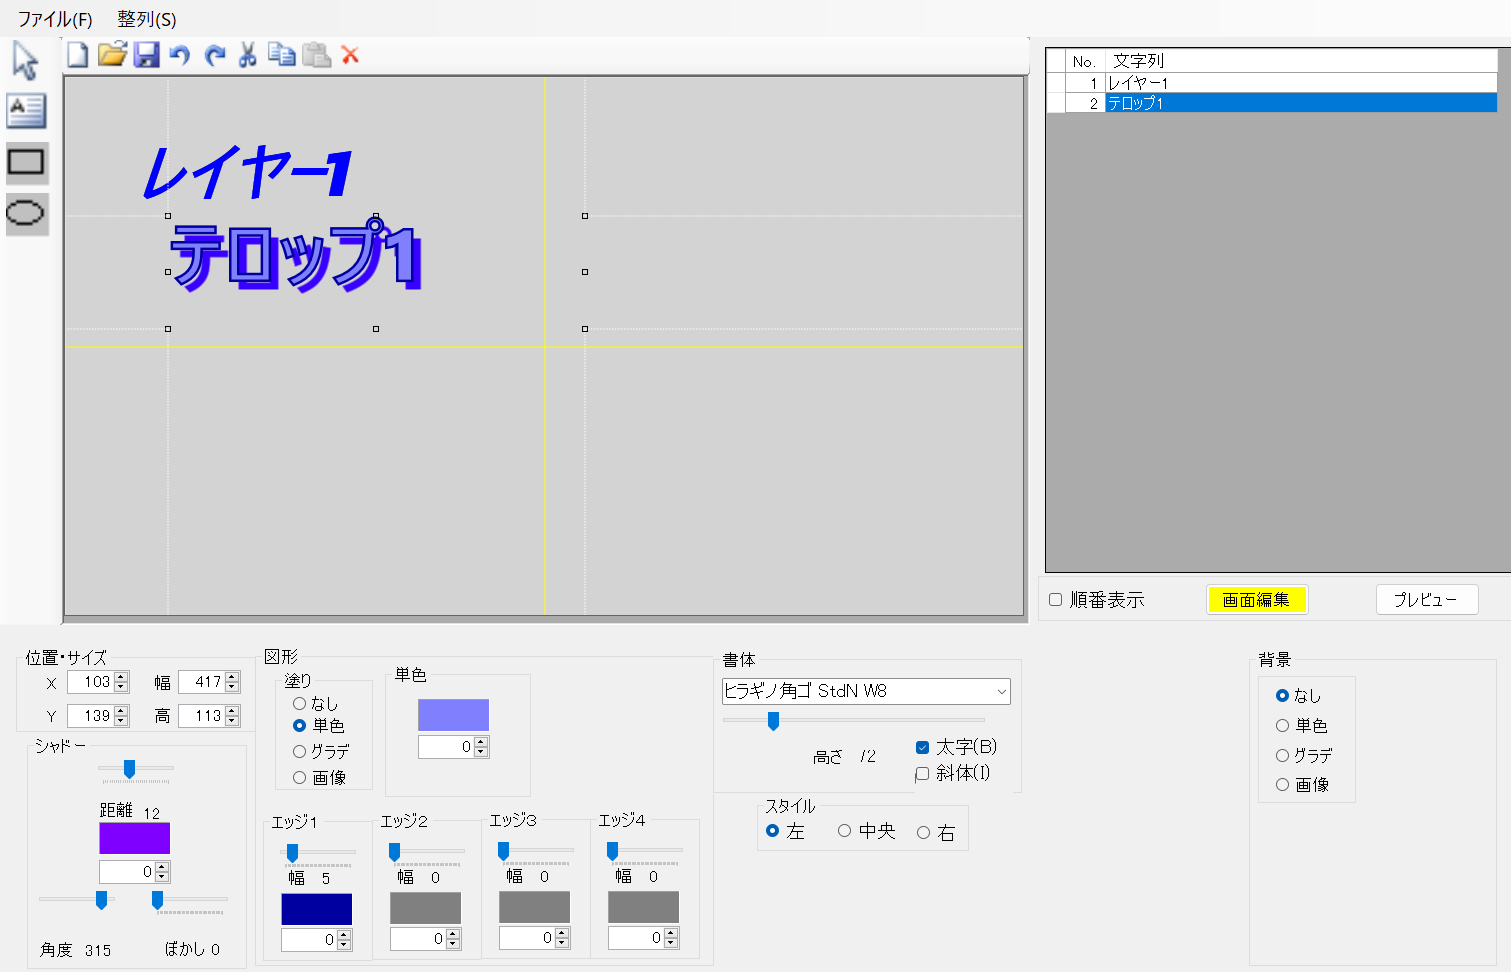Select the ellipse shape tool

click(x=26, y=212)
